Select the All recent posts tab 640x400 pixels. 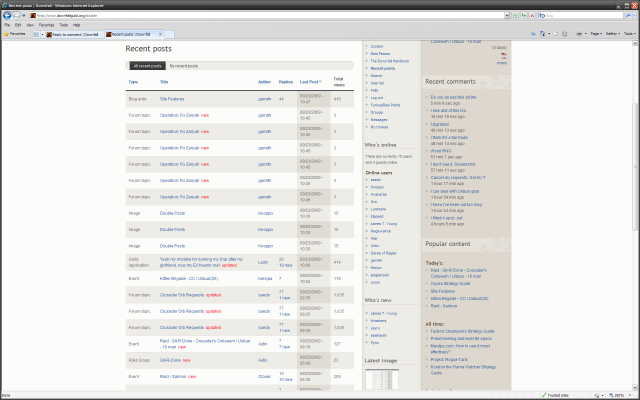[x=148, y=66]
